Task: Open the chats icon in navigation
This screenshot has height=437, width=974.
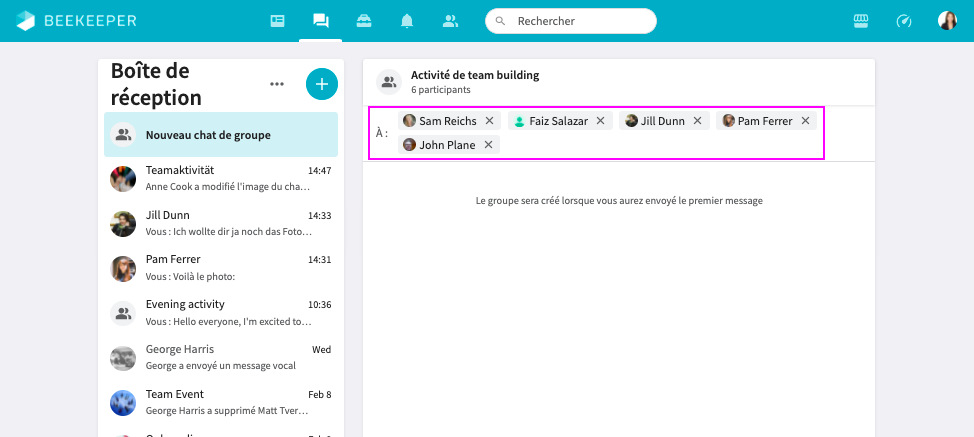Action: pyautogui.click(x=320, y=21)
